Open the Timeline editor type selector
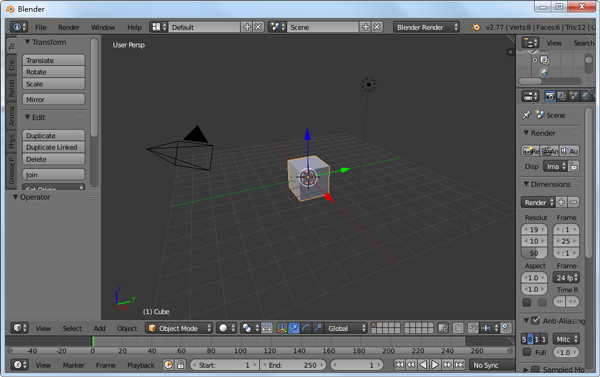600x377 pixels. [19, 365]
